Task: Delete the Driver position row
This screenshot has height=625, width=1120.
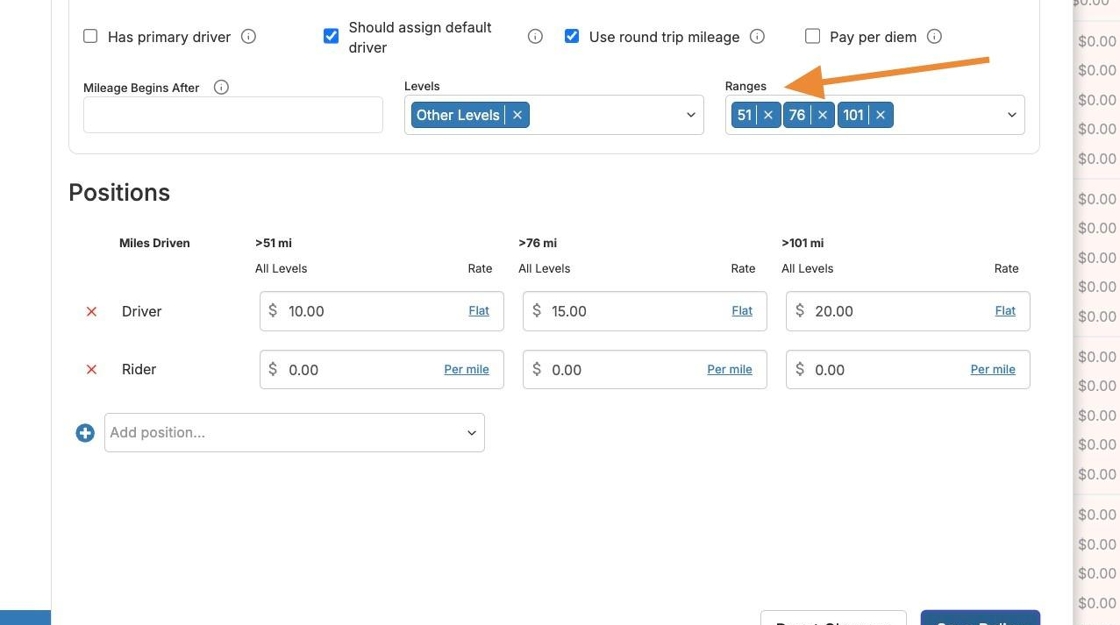Action: click(x=91, y=312)
